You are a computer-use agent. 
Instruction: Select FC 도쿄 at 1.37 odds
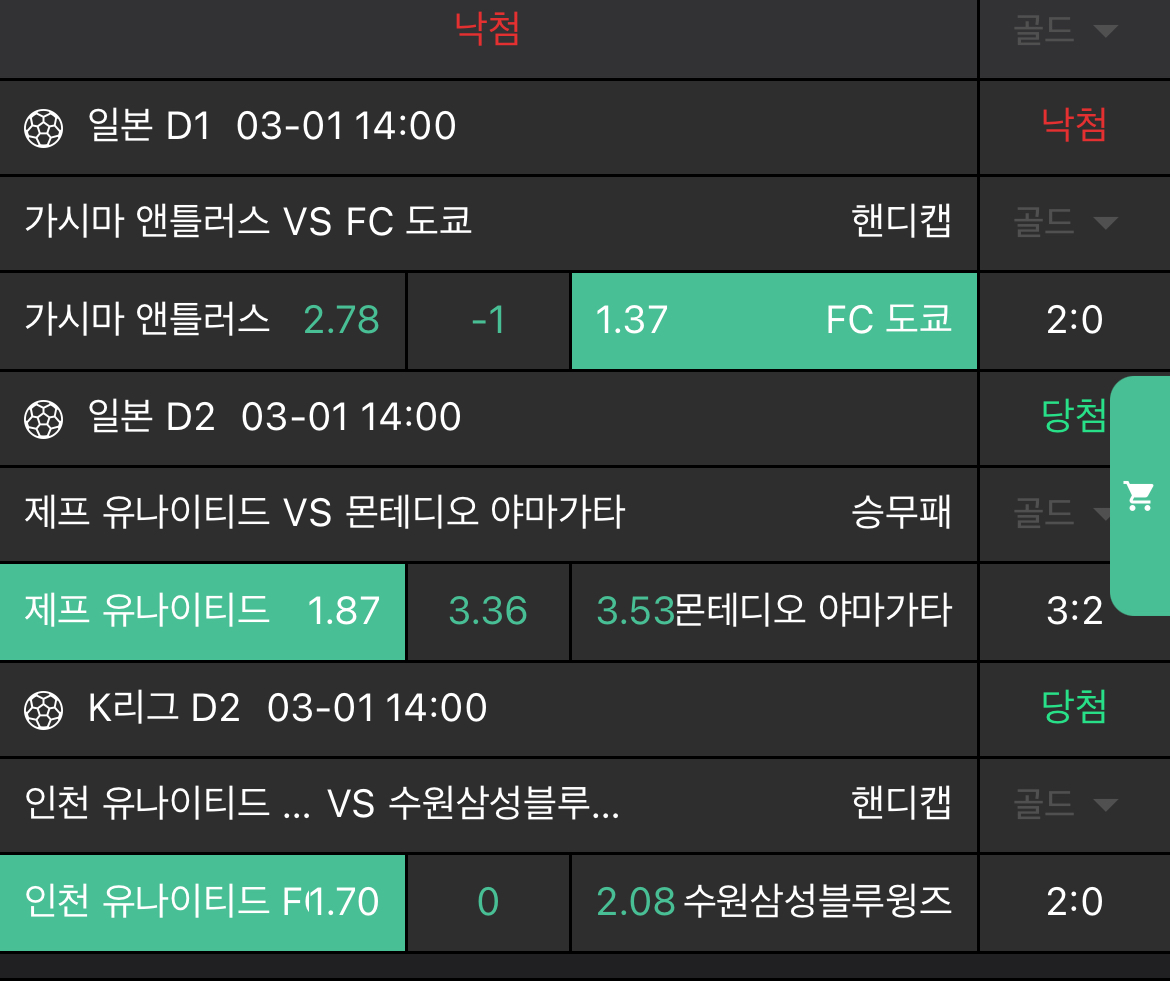click(773, 321)
